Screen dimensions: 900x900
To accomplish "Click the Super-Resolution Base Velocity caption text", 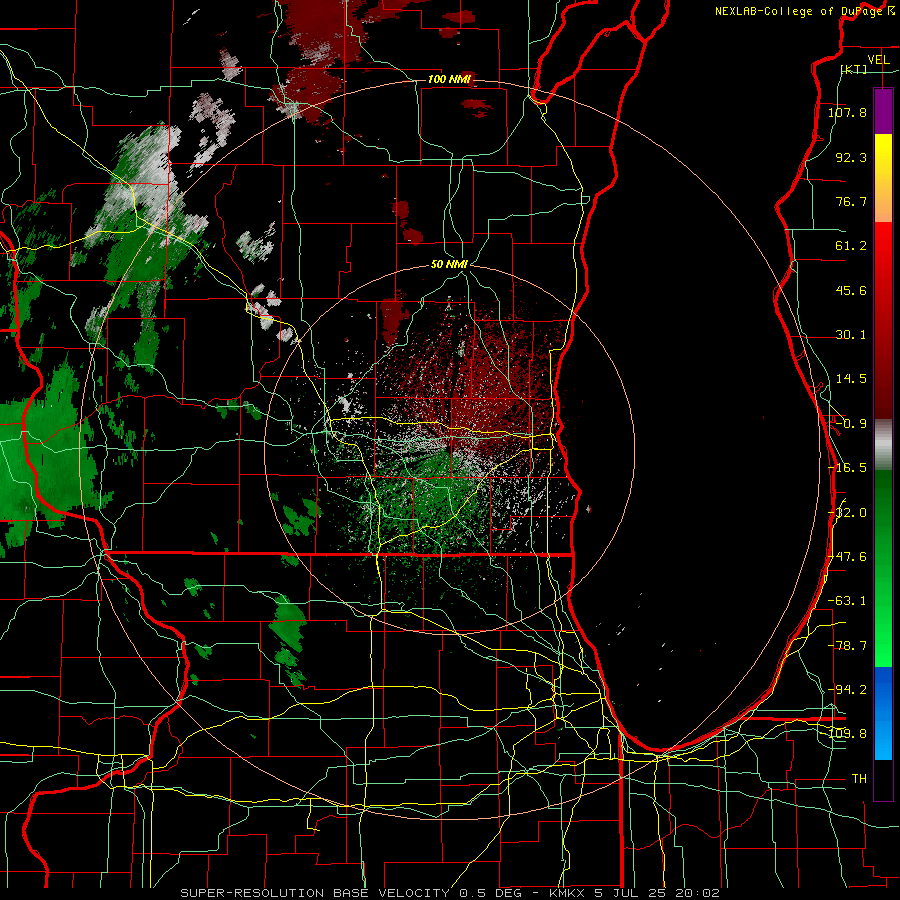I will [x=449, y=893].
